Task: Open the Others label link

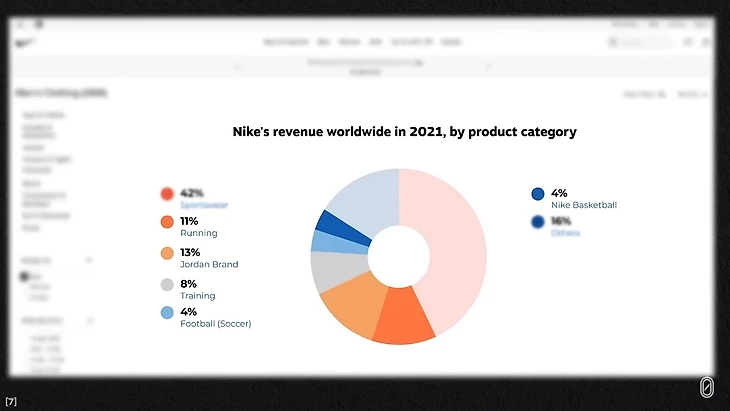Action: point(565,233)
